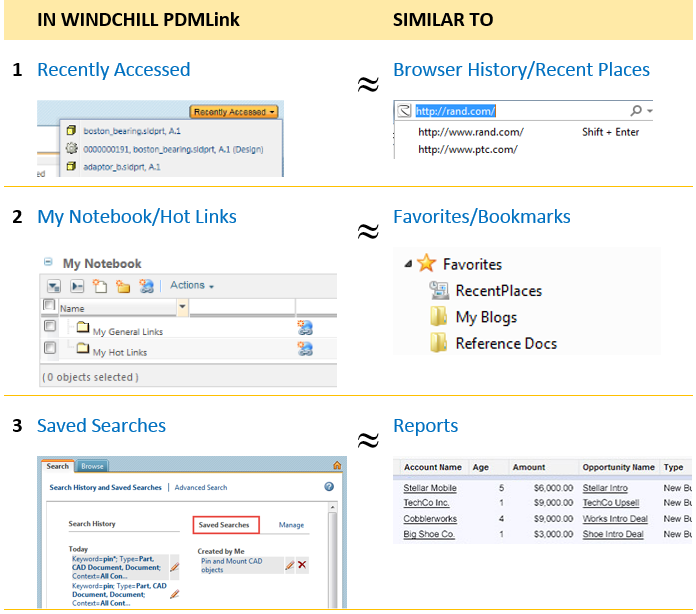Click the Manage link for saved searches

tap(291, 525)
